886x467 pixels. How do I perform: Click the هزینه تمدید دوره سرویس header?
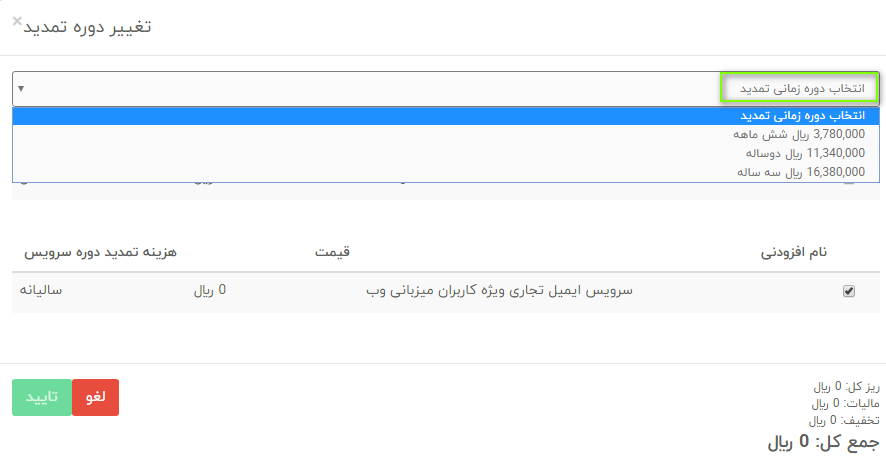[101, 252]
